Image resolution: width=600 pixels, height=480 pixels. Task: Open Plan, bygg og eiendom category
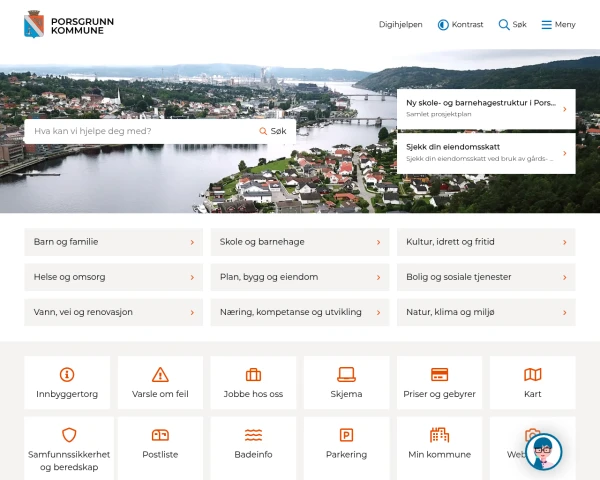click(x=300, y=277)
